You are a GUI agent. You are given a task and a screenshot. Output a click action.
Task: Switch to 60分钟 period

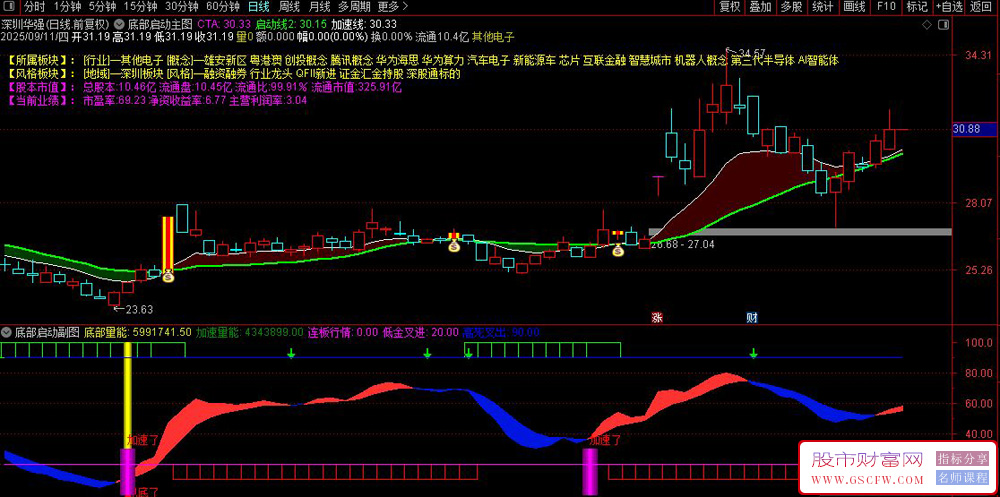tap(223, 7)
